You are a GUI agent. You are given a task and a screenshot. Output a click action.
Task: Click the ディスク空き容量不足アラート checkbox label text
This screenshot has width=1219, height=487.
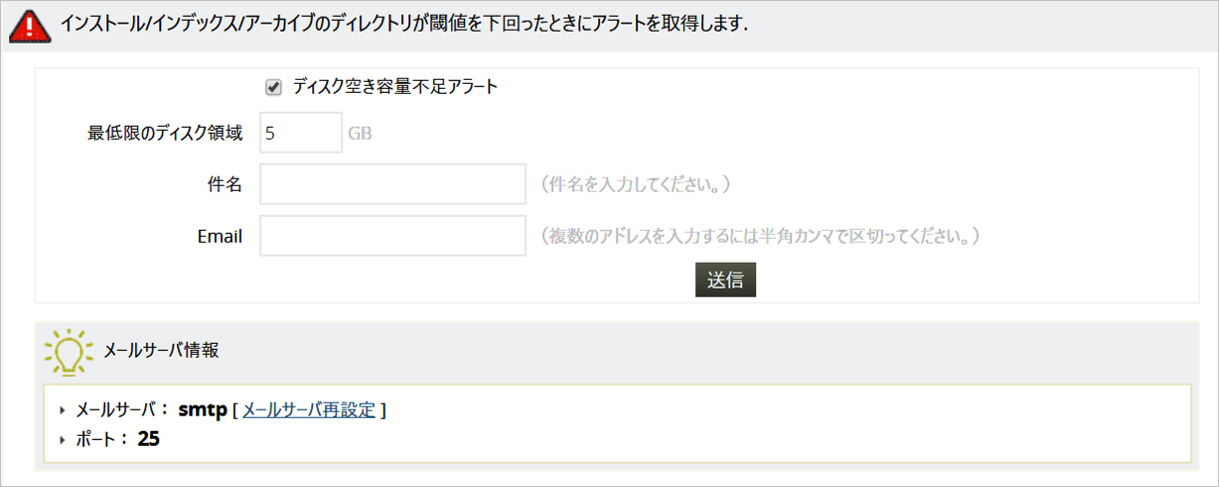click(395, 87)
